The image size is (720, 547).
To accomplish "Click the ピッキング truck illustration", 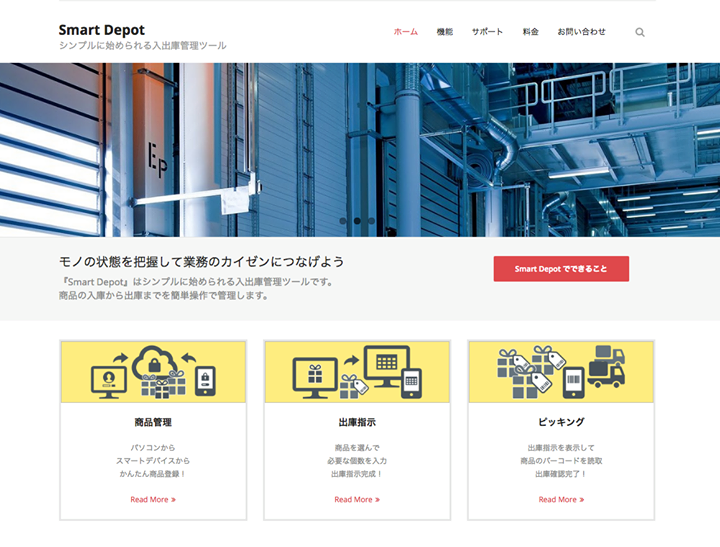I will 561,372.
